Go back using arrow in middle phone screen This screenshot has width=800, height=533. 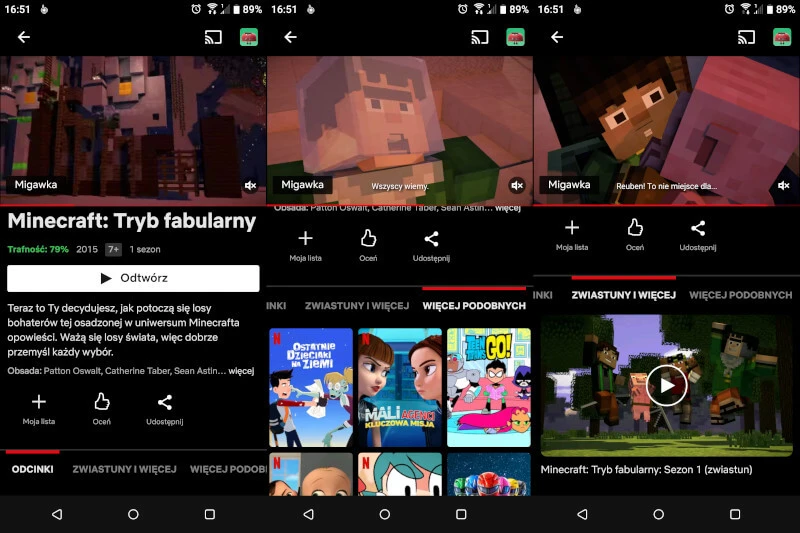tap(290, 37)
